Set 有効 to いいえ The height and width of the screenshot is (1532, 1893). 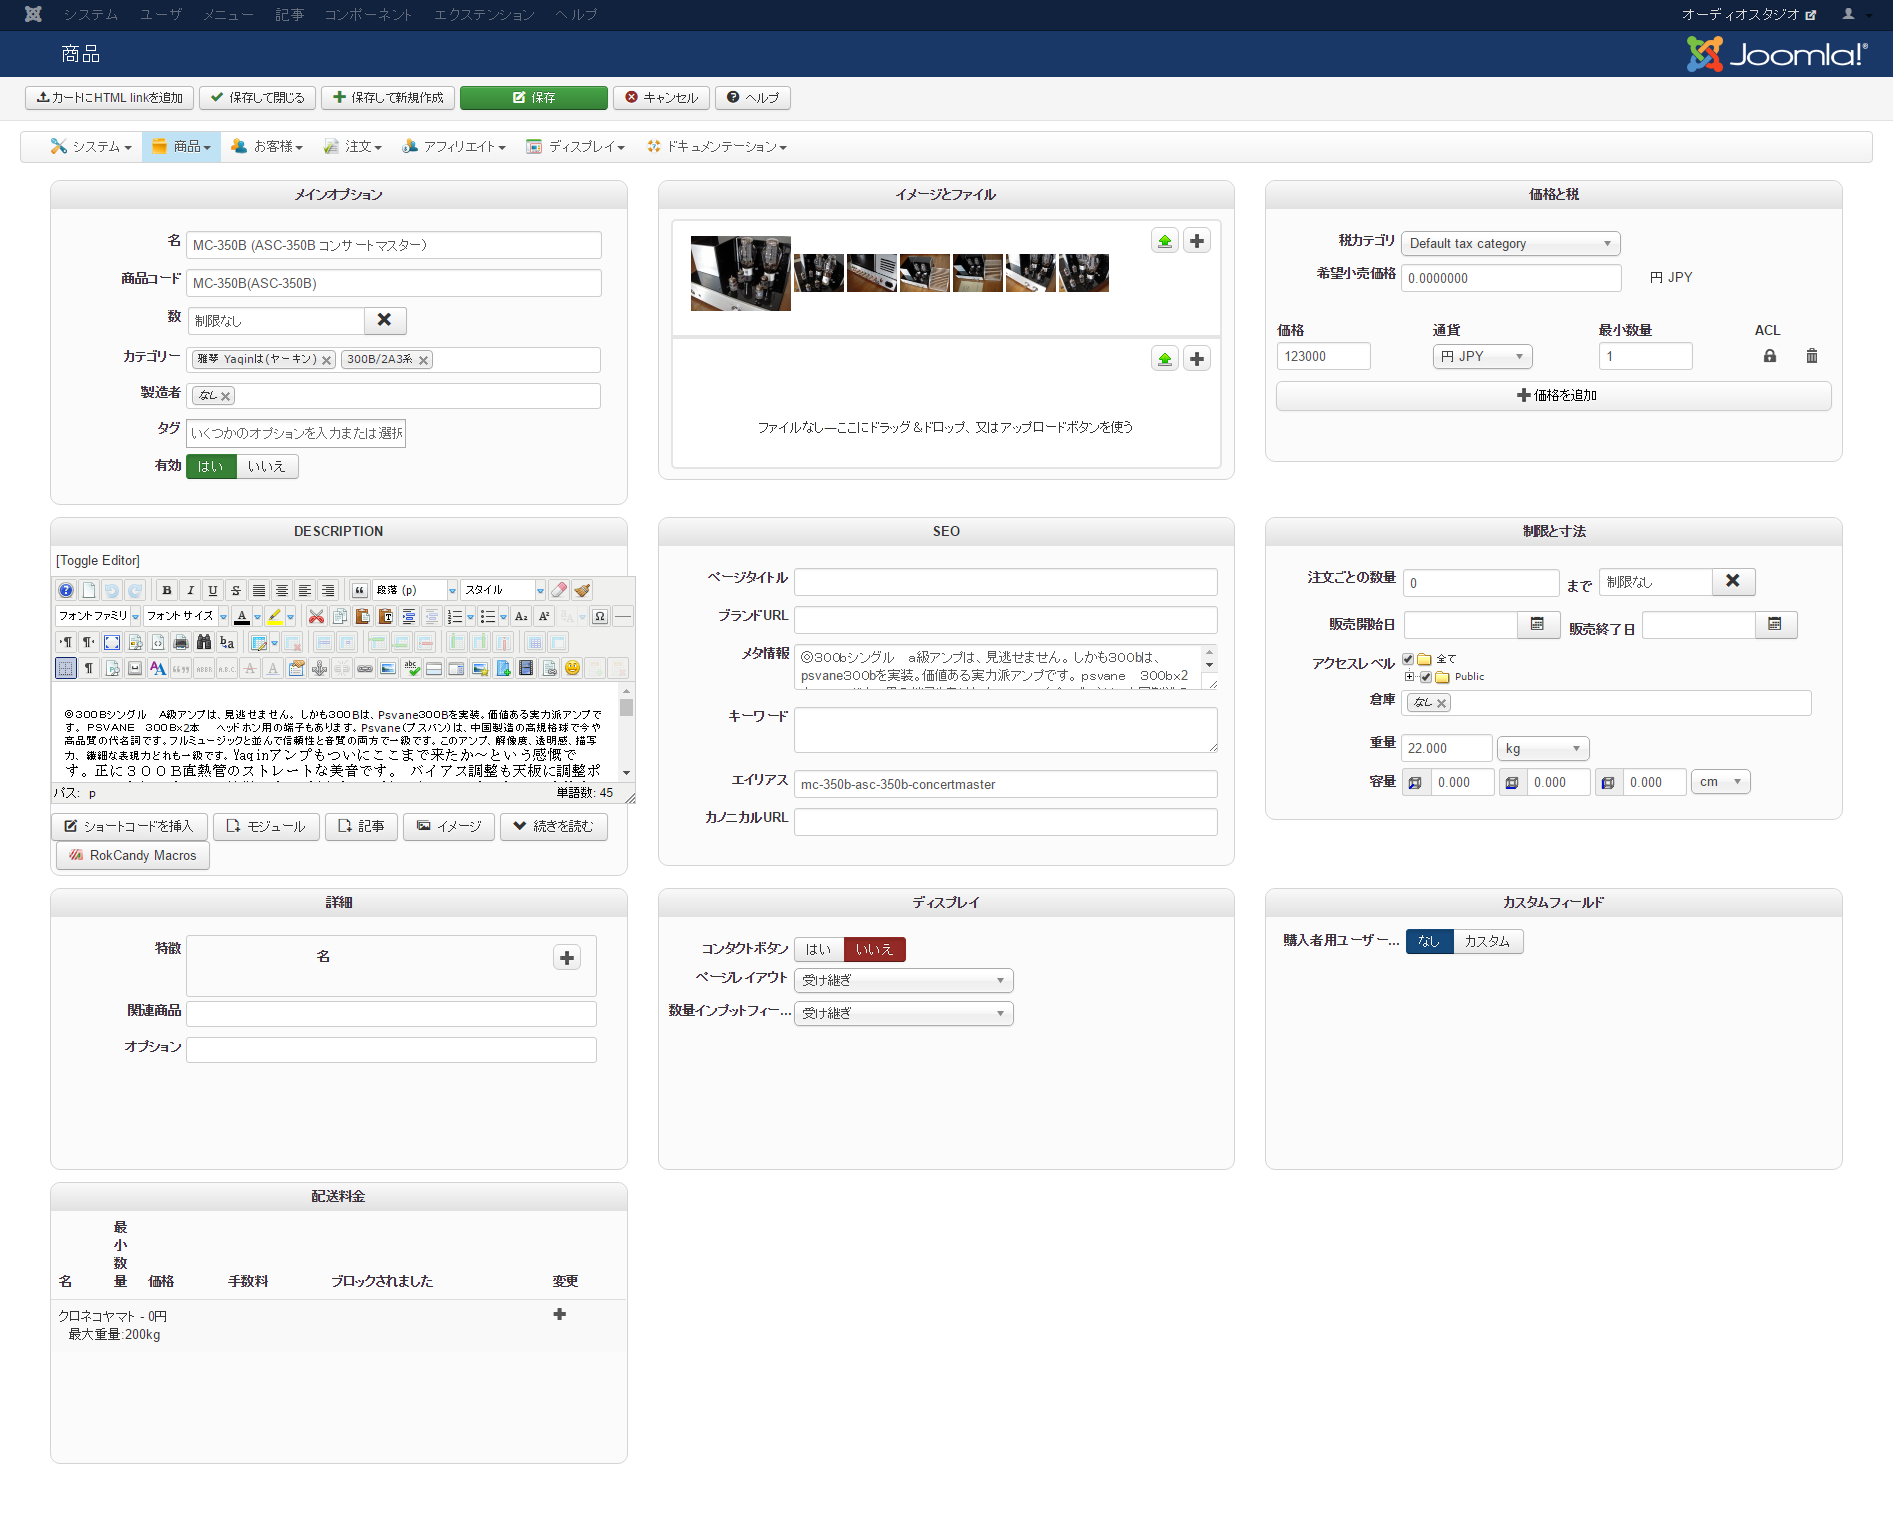click(267, 466)
